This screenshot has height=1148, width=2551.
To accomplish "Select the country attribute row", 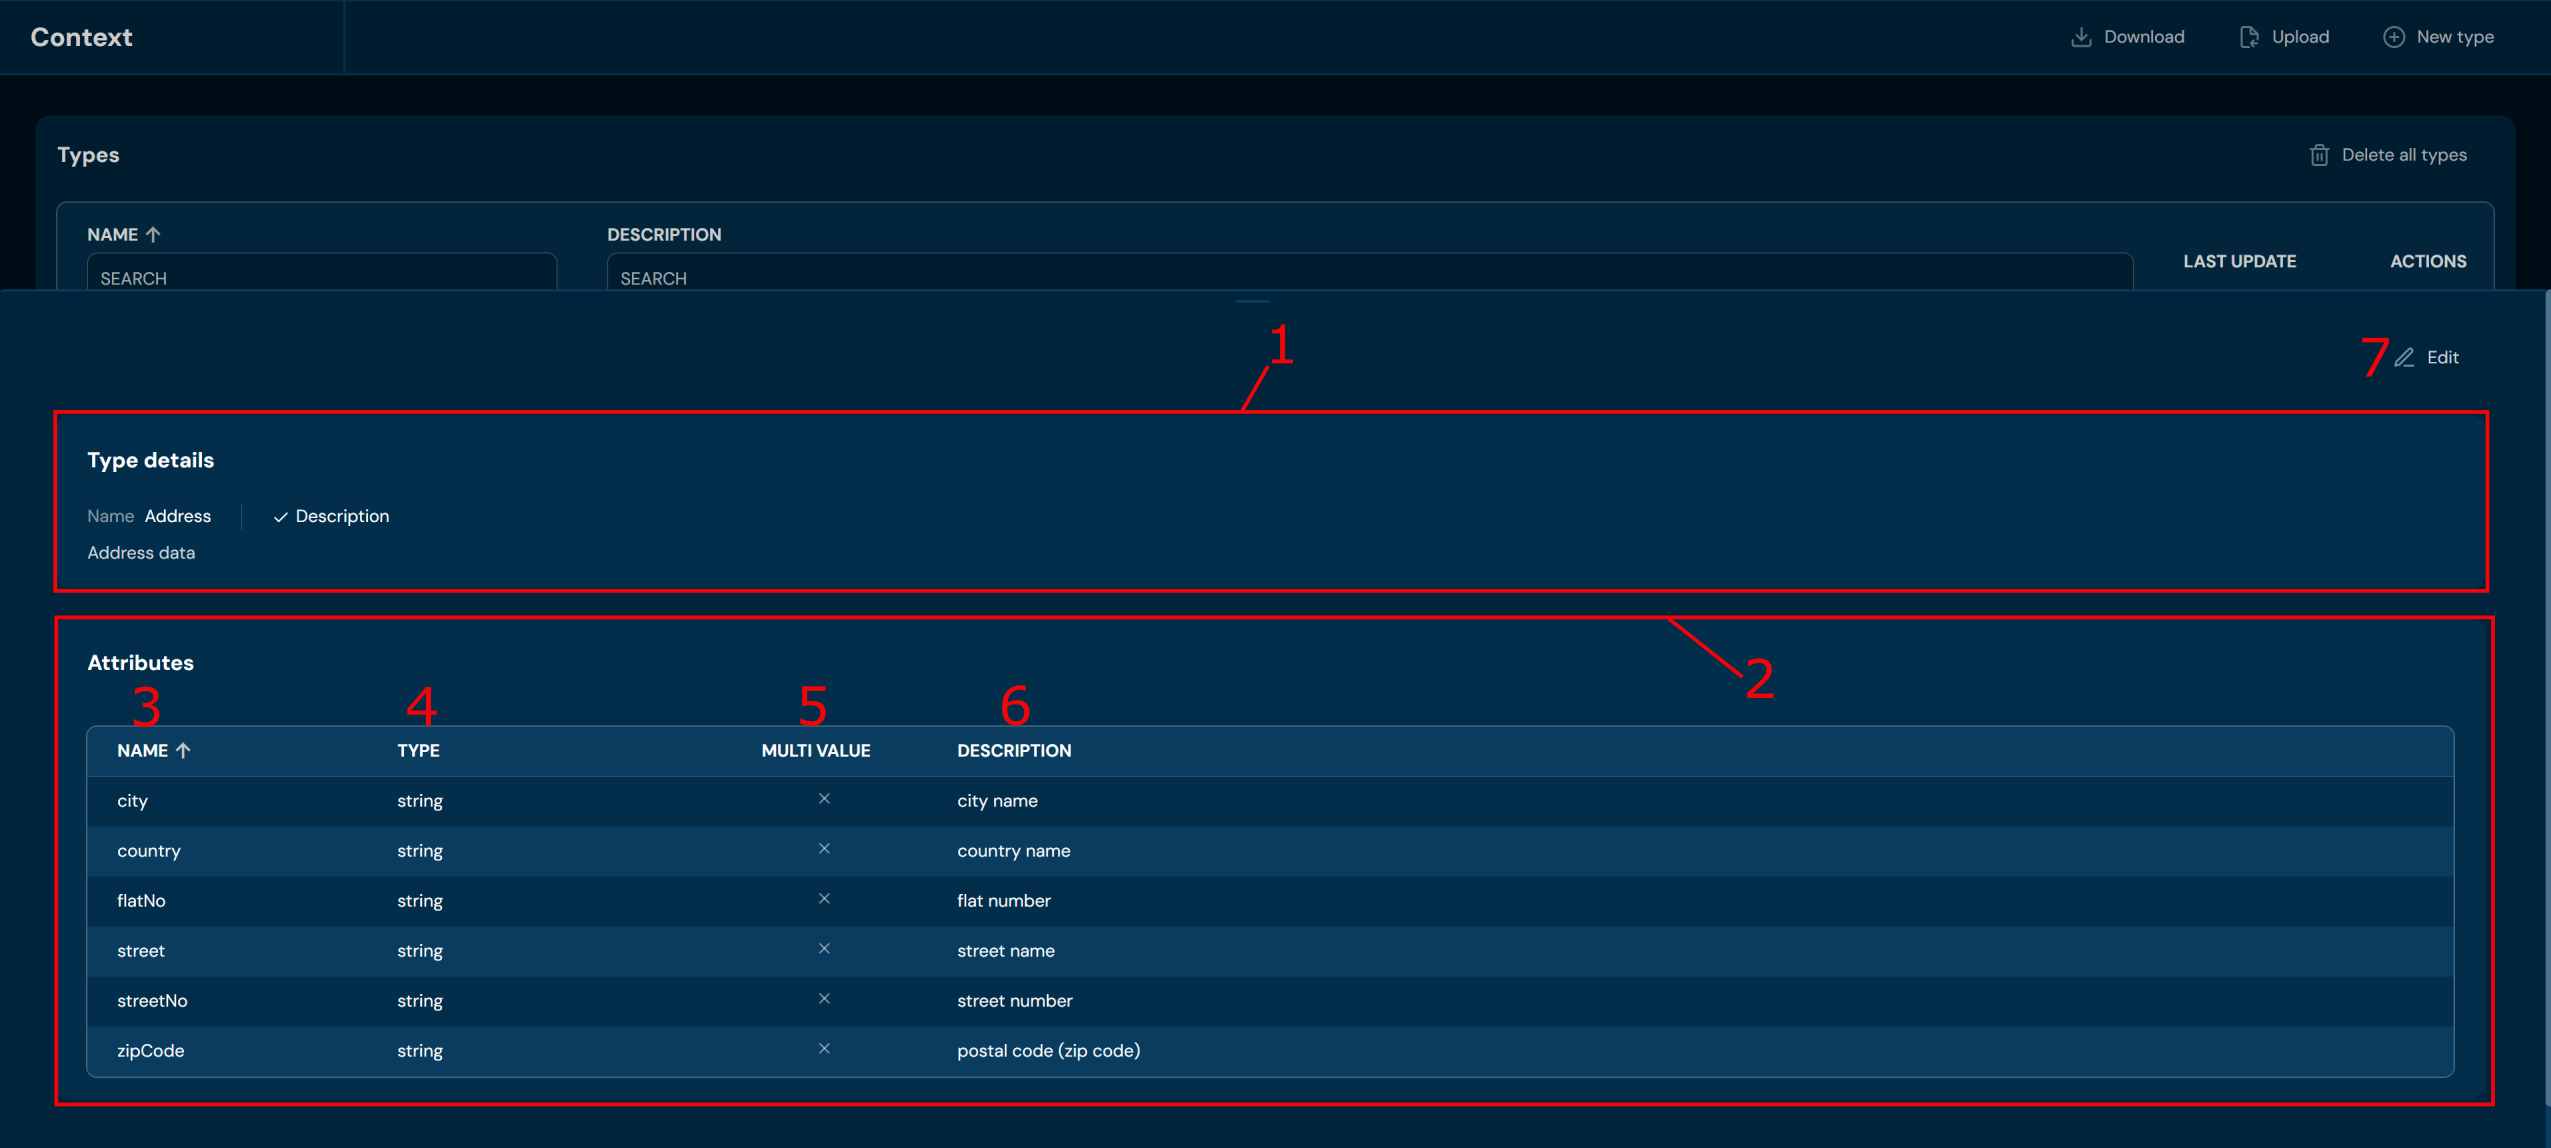I will pyautogui.click(x=149, y=851).
